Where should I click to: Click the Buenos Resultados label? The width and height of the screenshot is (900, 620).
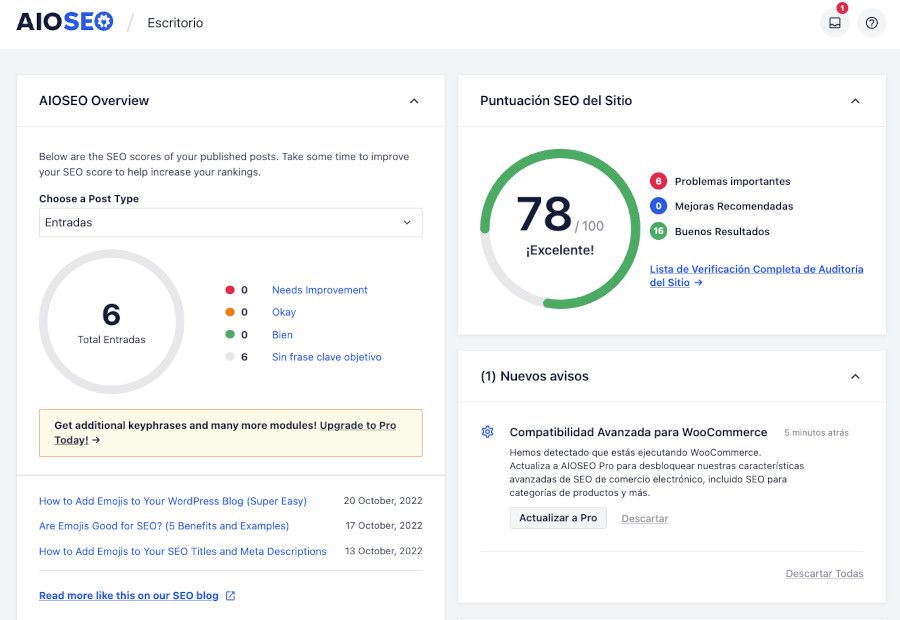point(722,231)
